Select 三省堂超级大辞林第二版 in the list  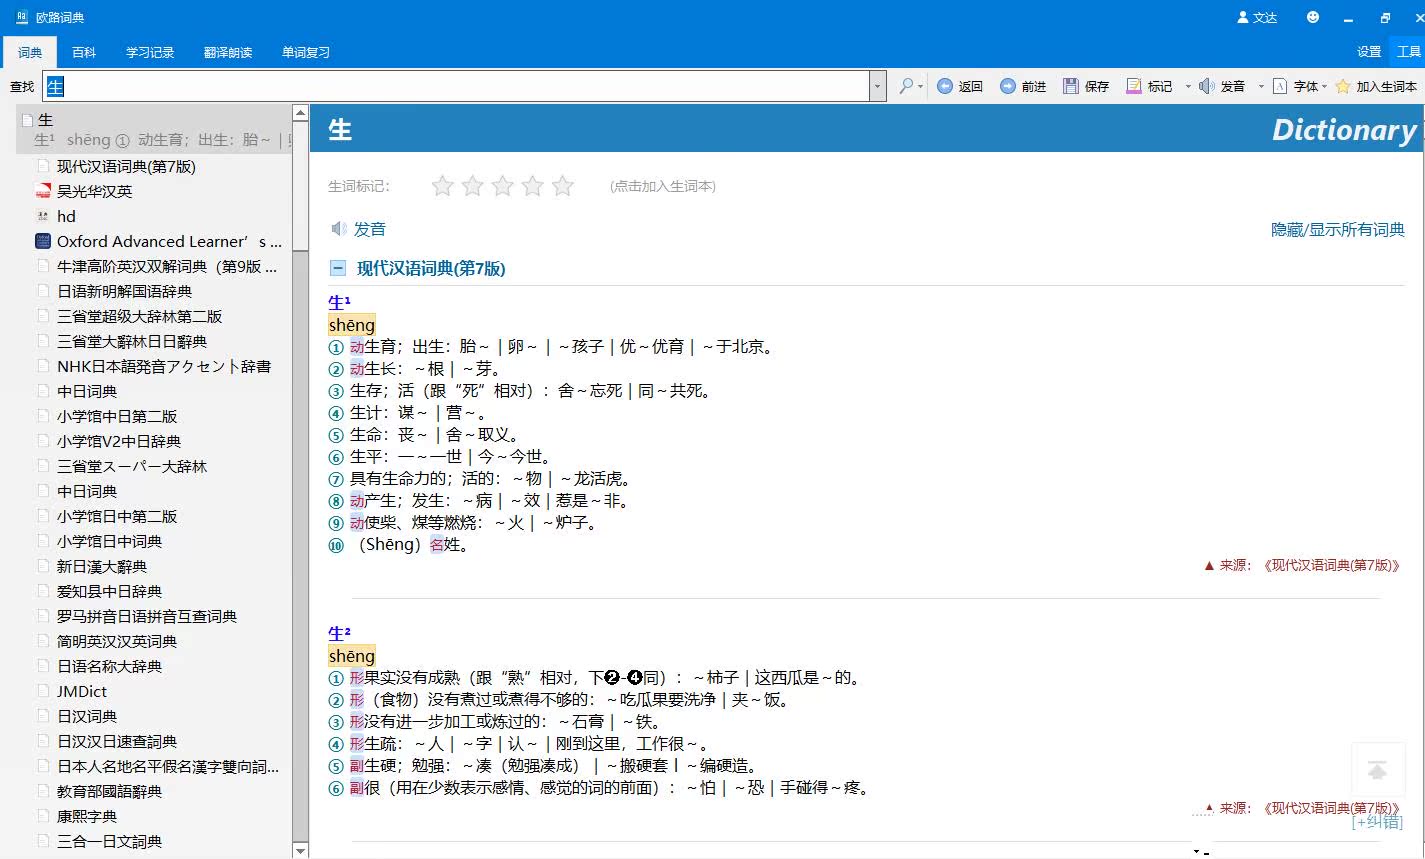pyautogui.click(x=139, y=316)
